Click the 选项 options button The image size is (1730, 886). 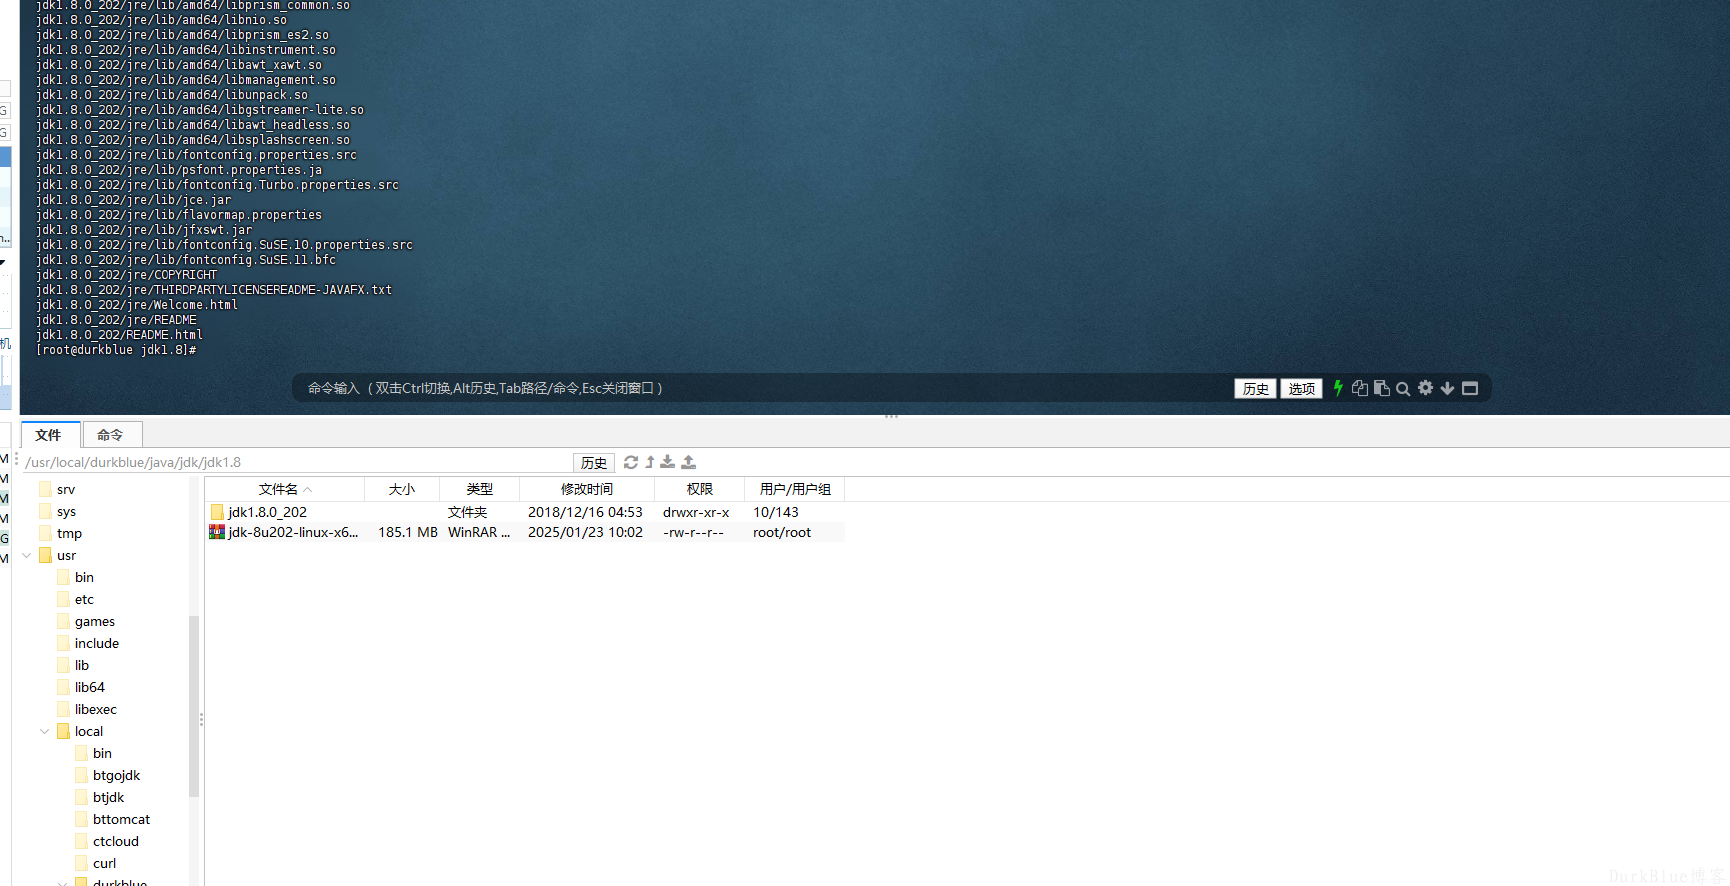[x=1301, y=389]
